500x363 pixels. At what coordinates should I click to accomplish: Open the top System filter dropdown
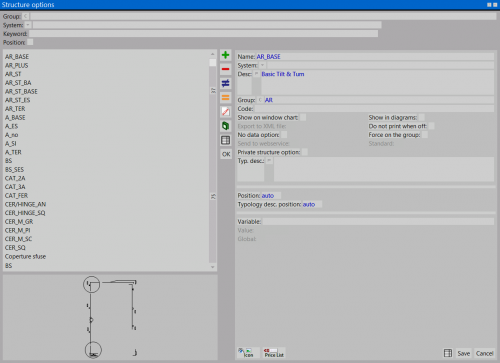pos(28,25)
